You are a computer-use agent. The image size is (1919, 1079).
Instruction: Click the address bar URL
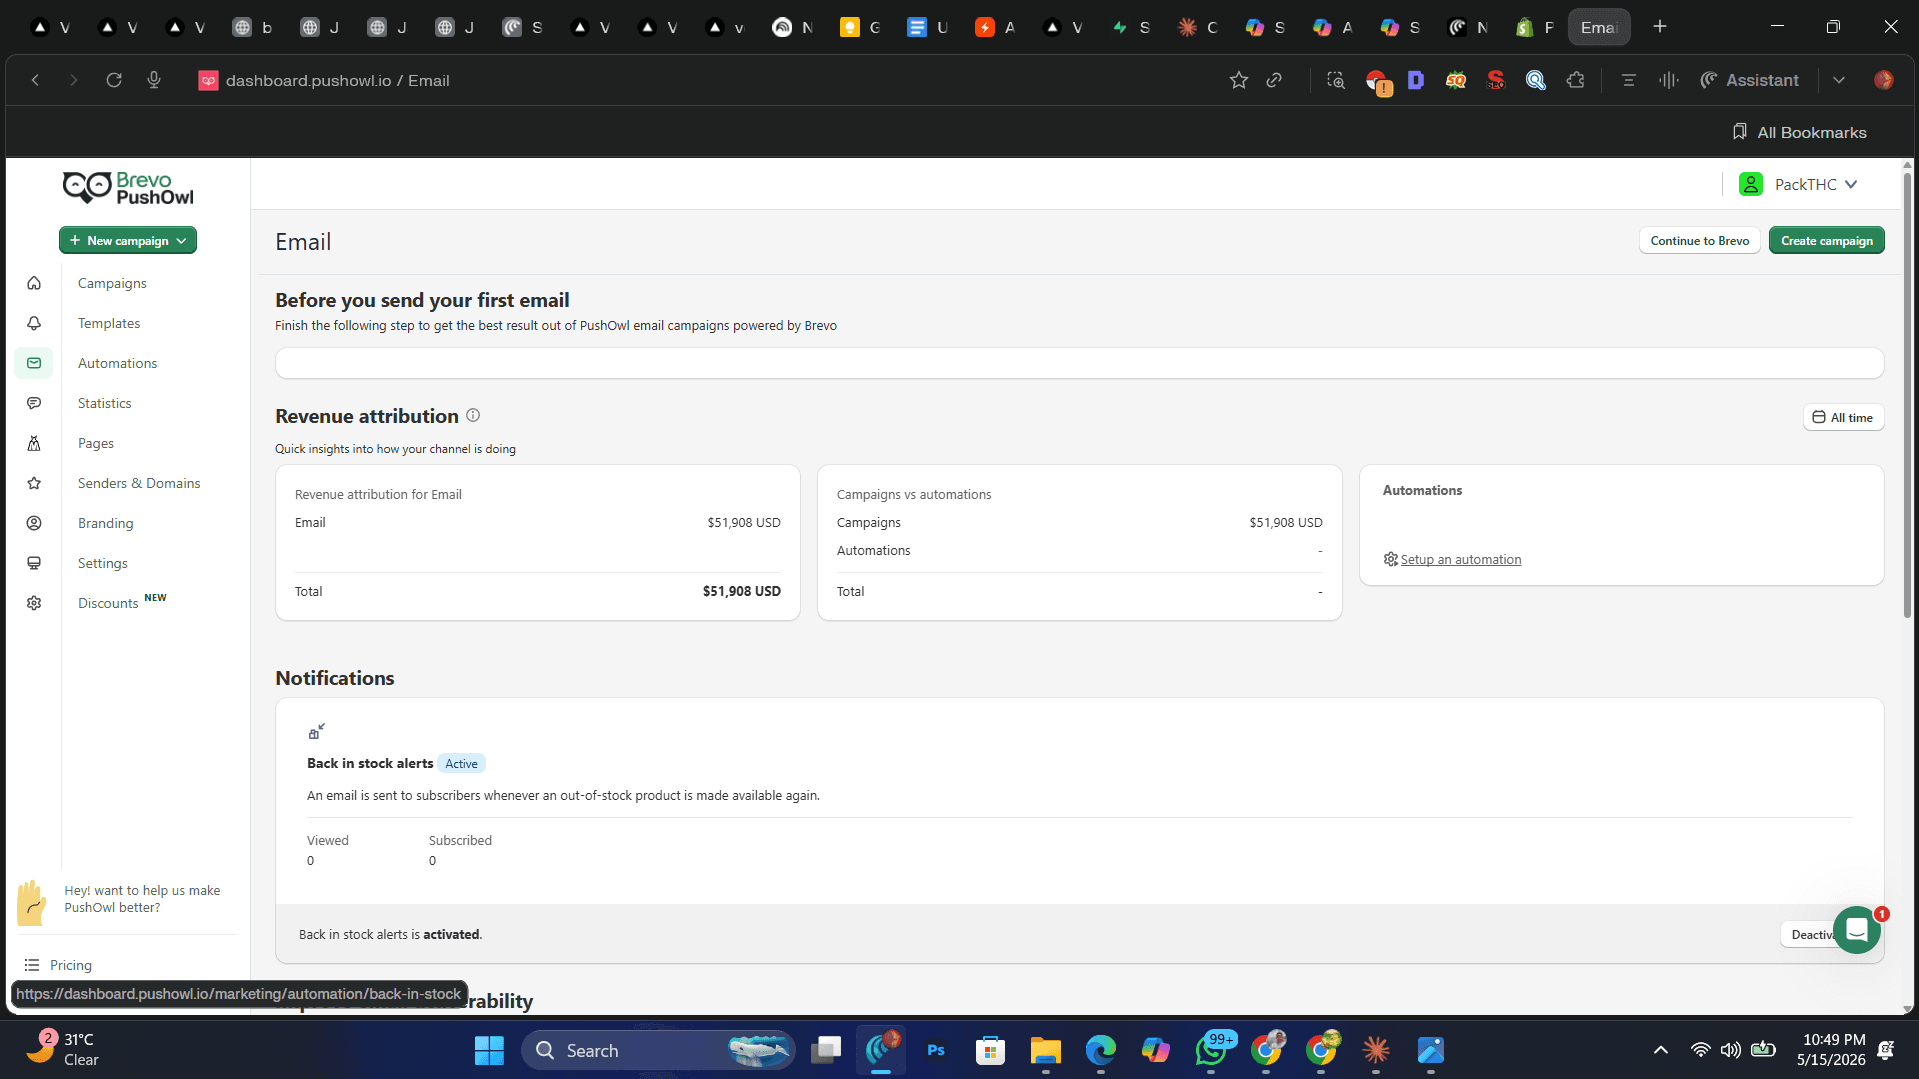337,80
